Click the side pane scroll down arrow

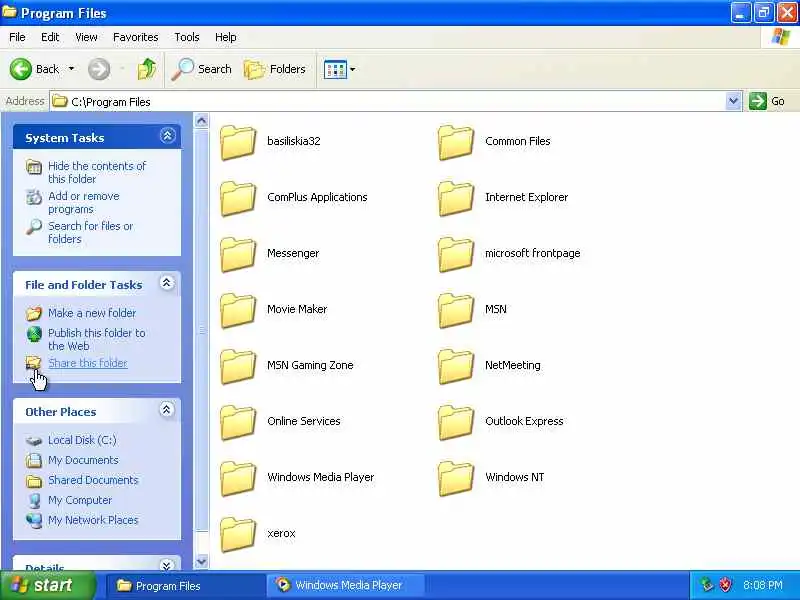[x=202, y=561]
